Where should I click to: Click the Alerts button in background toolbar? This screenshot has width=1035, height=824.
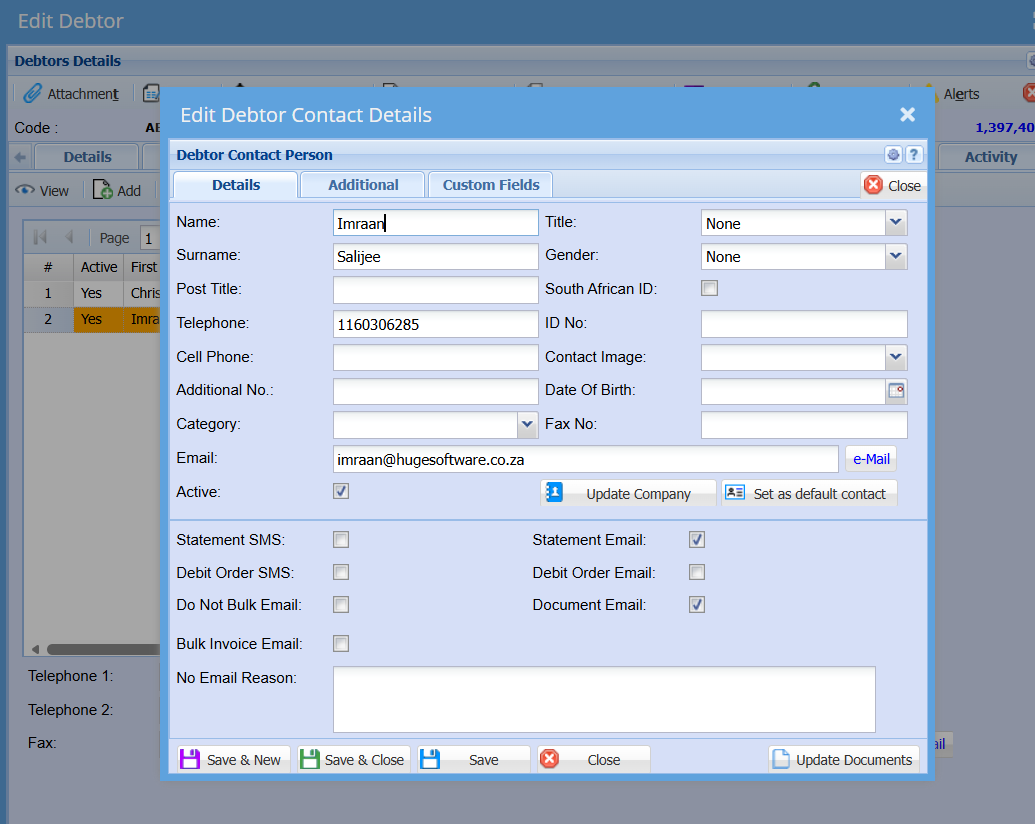pyautogui.click(x=952, y=93)
